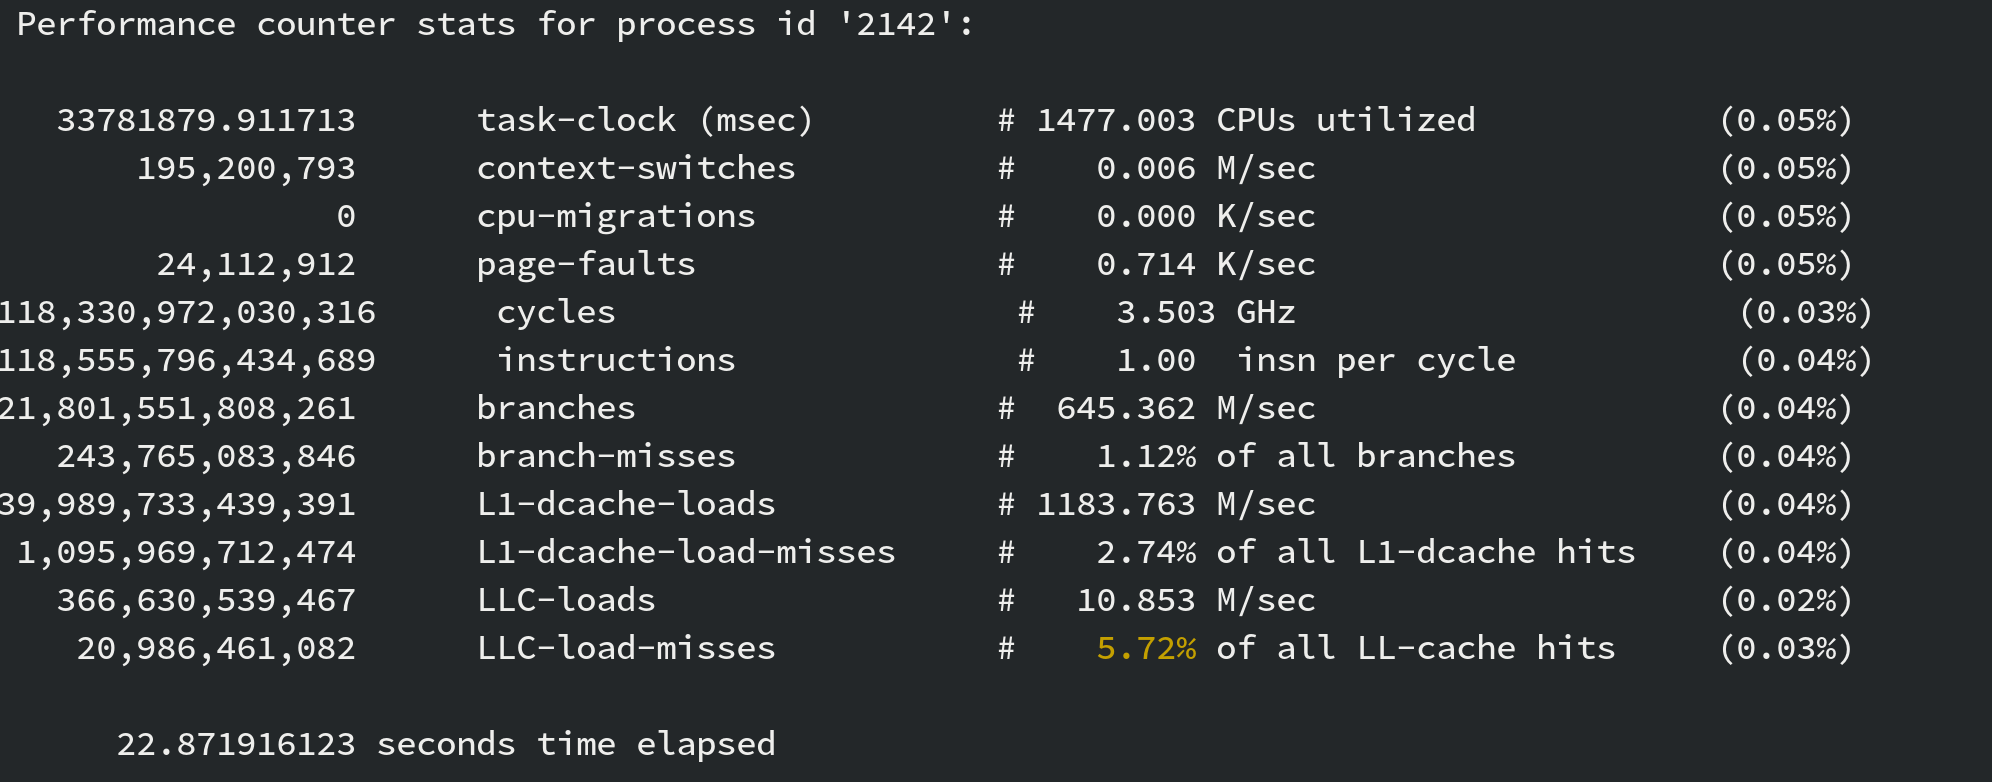Select the cycles event label

[x=556, y=313]
